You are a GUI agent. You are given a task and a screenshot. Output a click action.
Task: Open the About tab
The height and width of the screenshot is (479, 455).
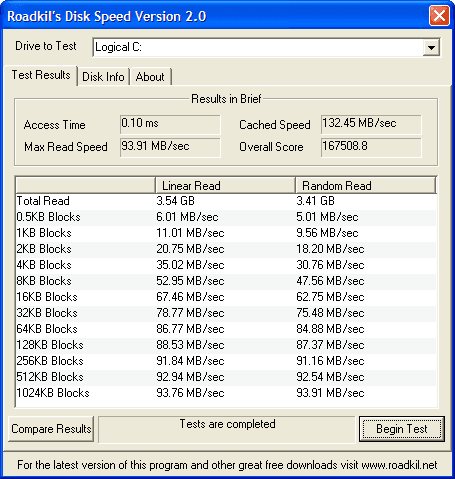tap(150, 77)
